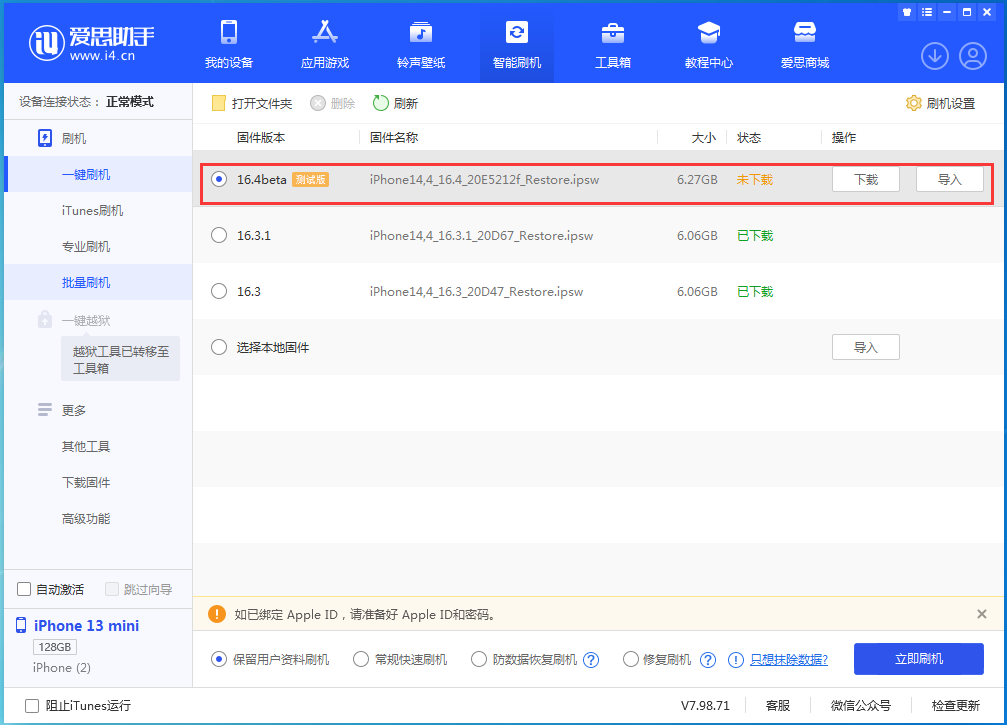The image size is (1007, 725).
Task: Click orange warning icon in notice bar
Action: pos(217,614)
